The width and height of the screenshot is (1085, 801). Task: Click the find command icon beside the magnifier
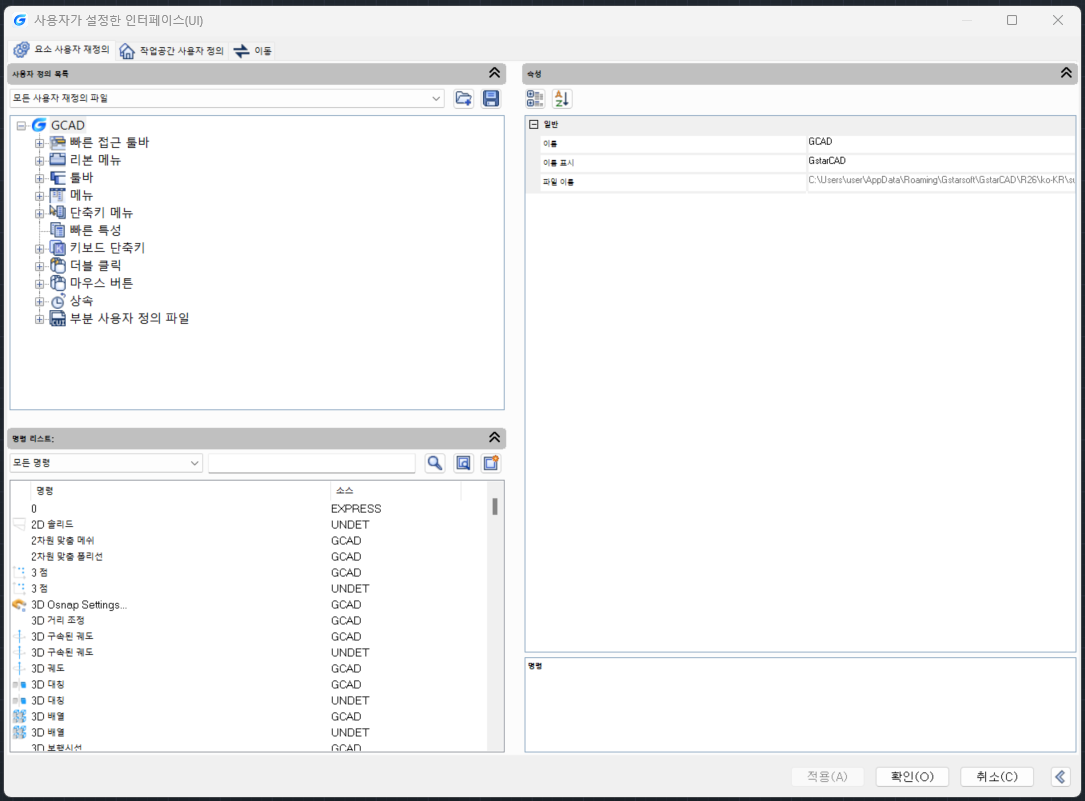[463, 463]
